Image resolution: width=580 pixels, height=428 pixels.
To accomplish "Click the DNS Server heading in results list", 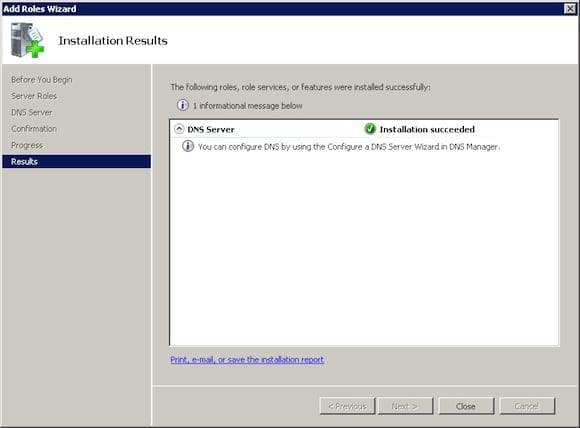I will point(211,129).
